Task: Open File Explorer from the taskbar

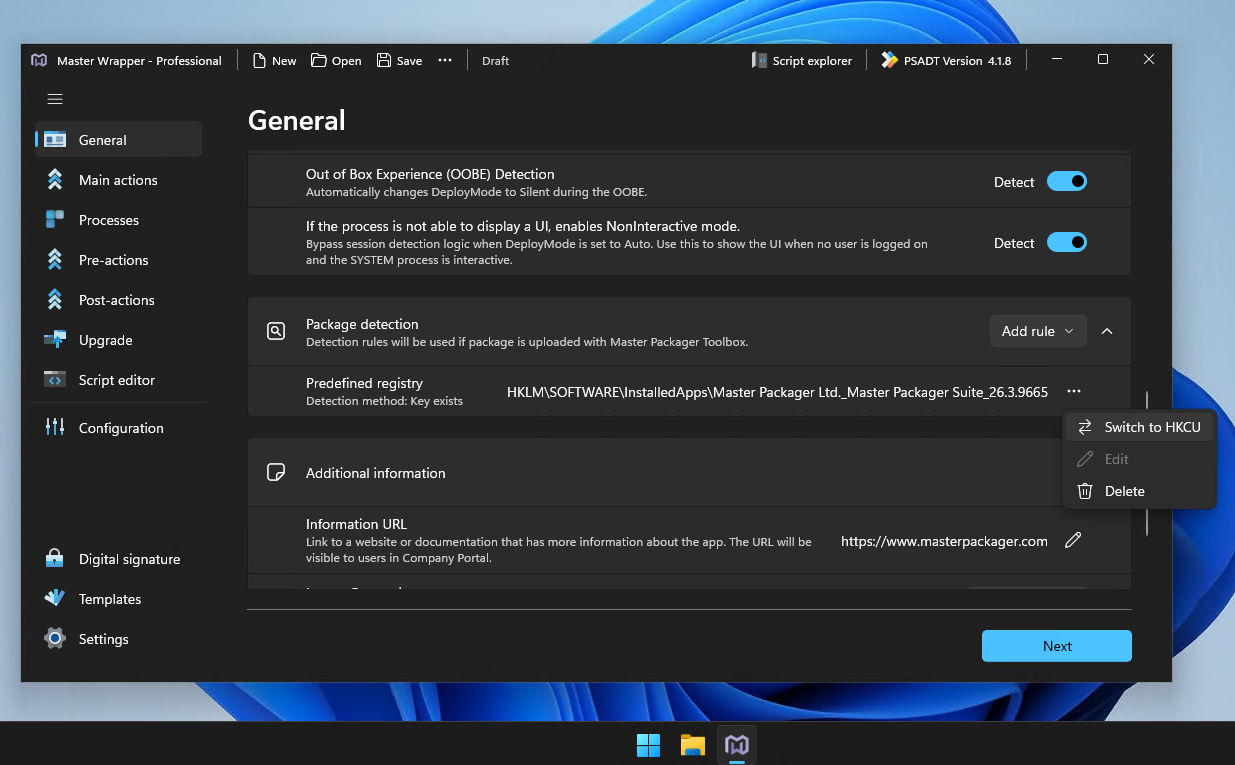Action: 693,745
